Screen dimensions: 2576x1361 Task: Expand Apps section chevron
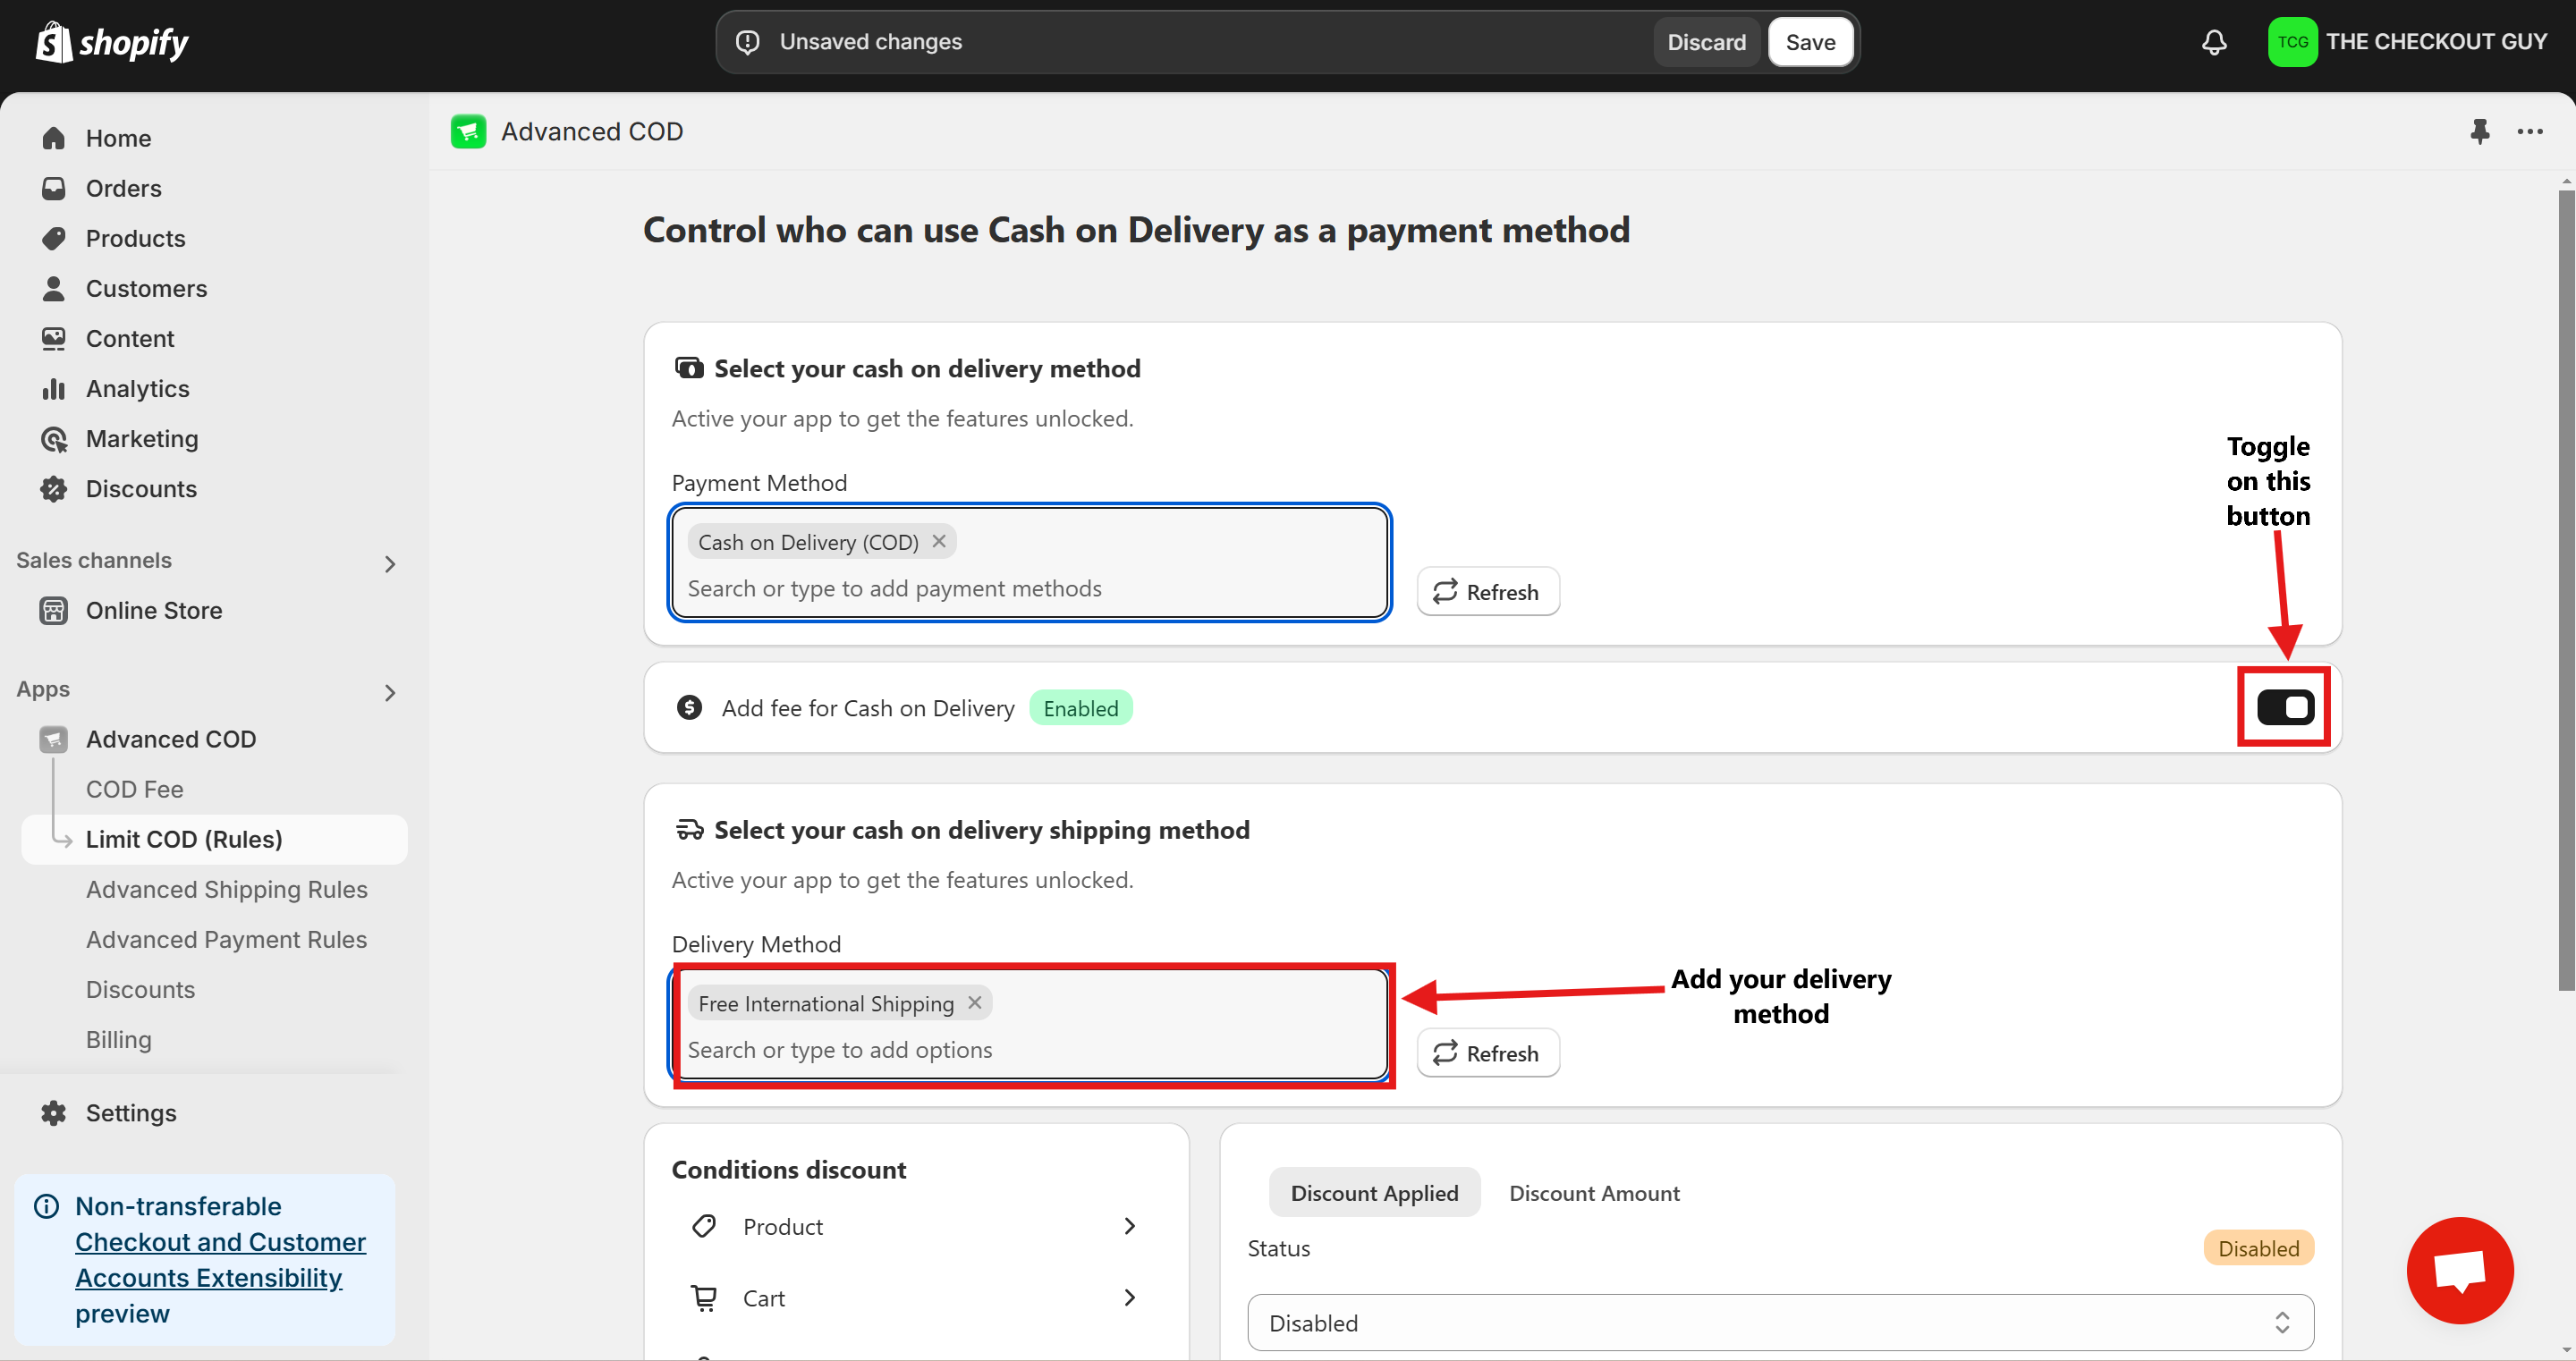click(x=390, y=693)
